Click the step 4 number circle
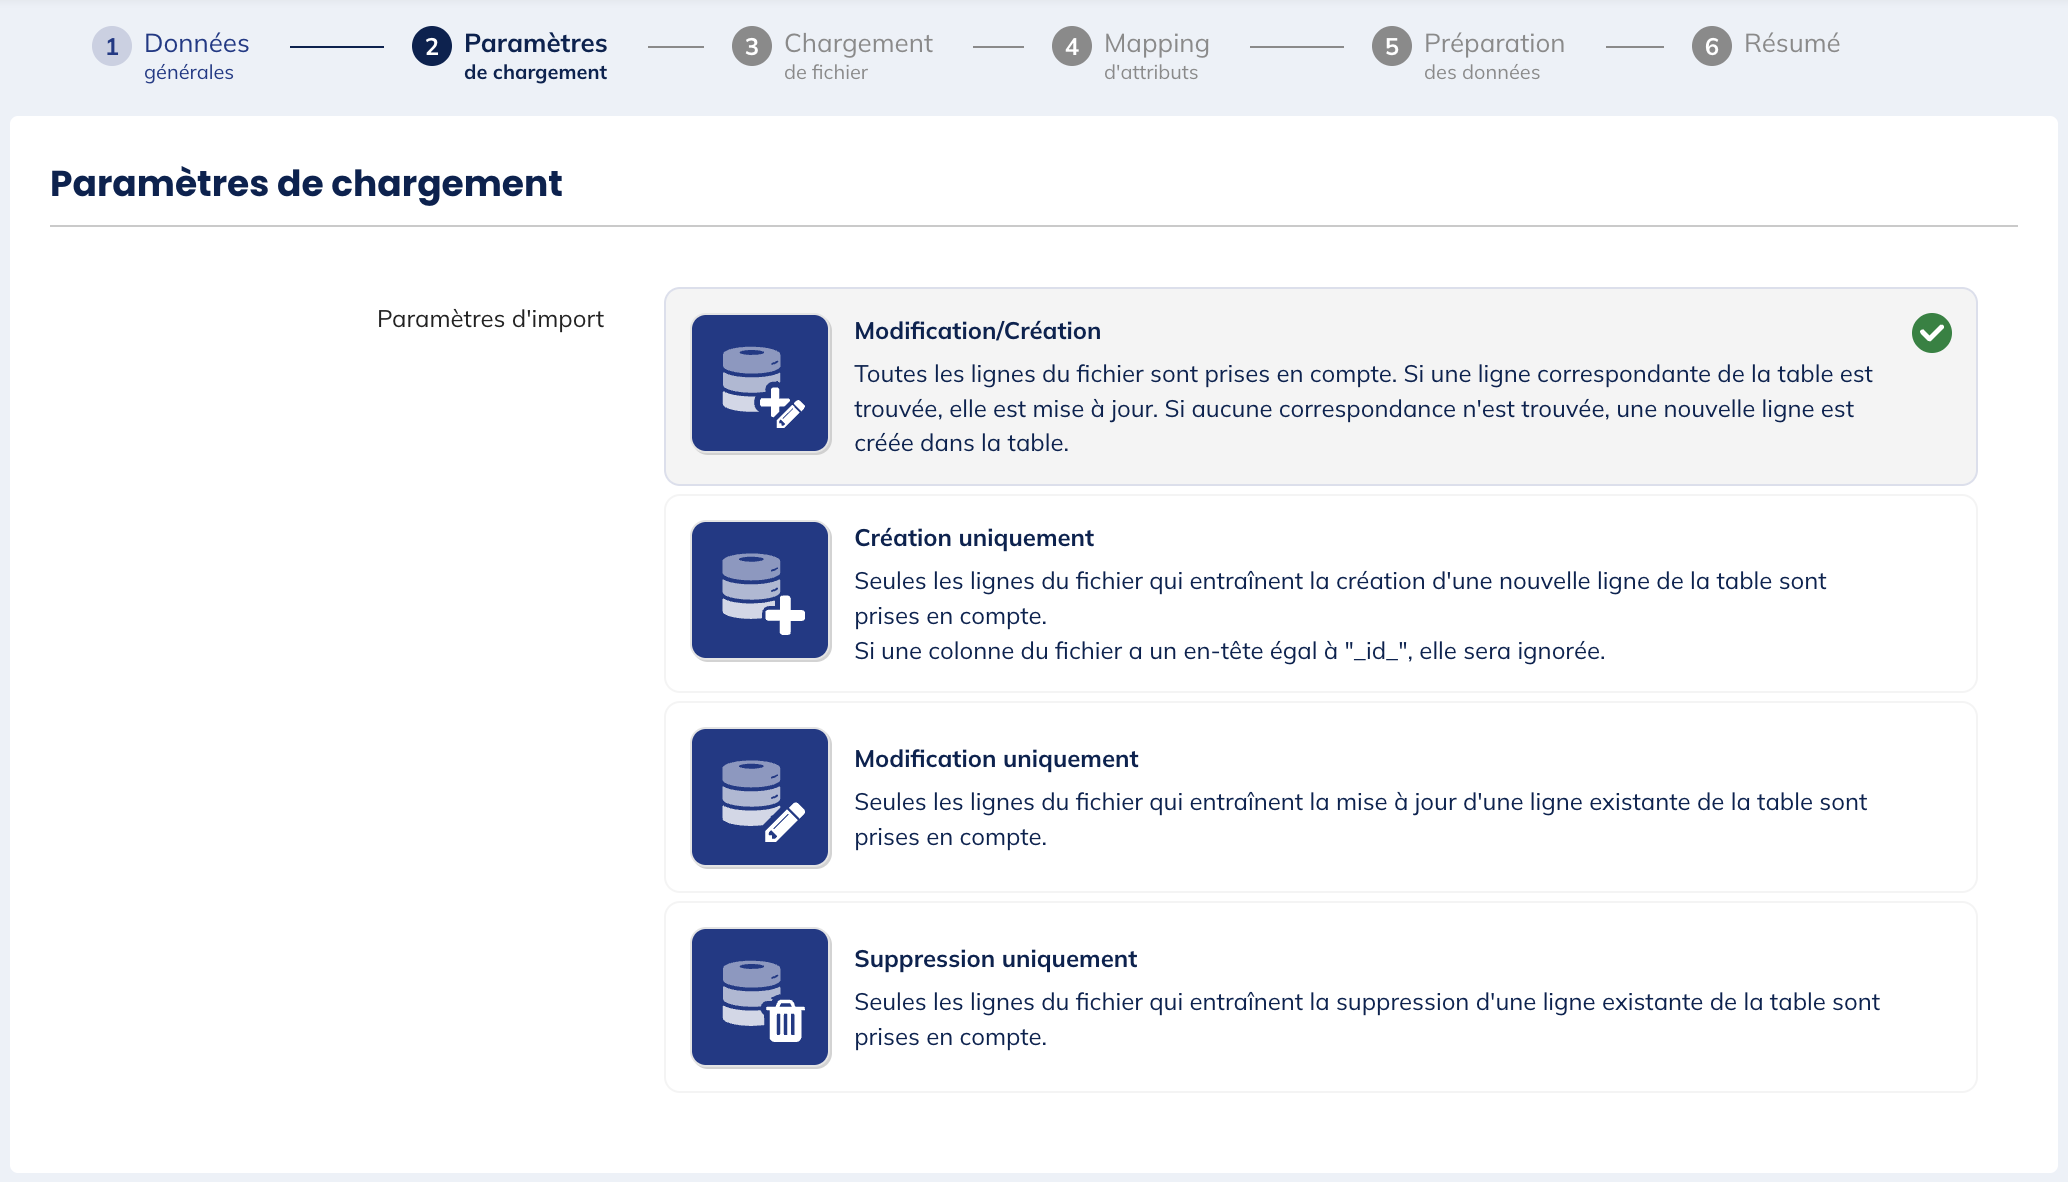Image resolution: width=2068 pixels, height=1182 pixels. [1071, 46]
